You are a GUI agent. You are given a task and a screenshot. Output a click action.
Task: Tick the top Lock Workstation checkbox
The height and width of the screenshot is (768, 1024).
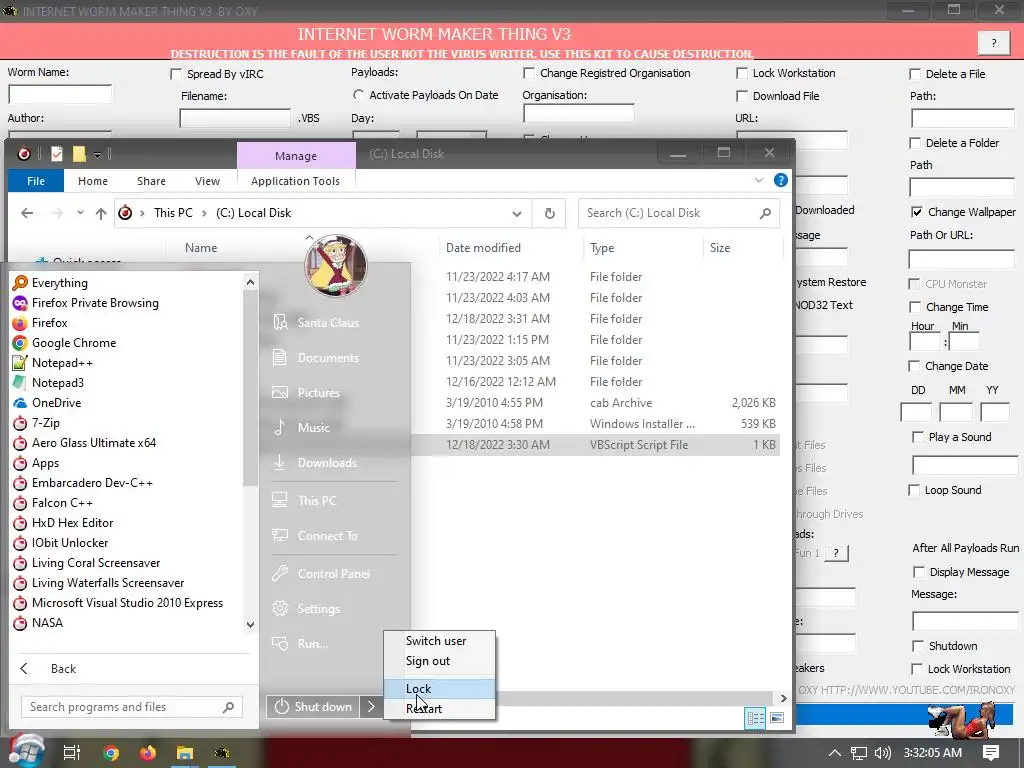[742, 73]
